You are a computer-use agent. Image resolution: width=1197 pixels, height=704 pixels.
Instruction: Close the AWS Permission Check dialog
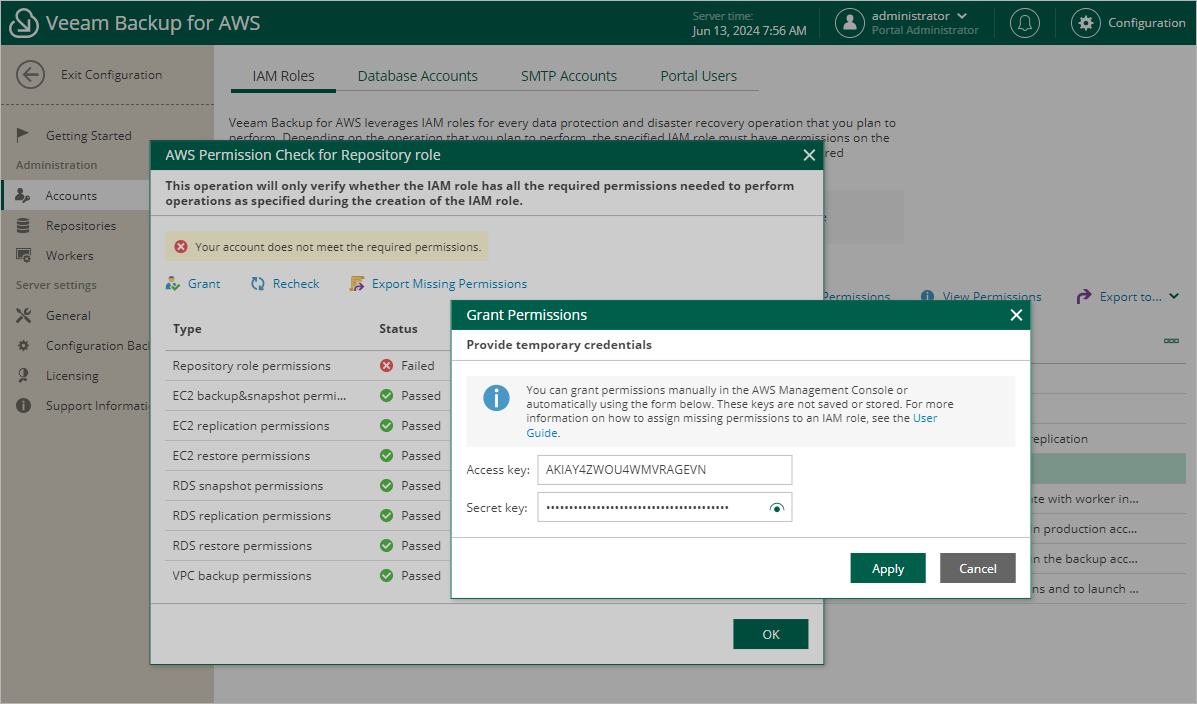[809, 155]
